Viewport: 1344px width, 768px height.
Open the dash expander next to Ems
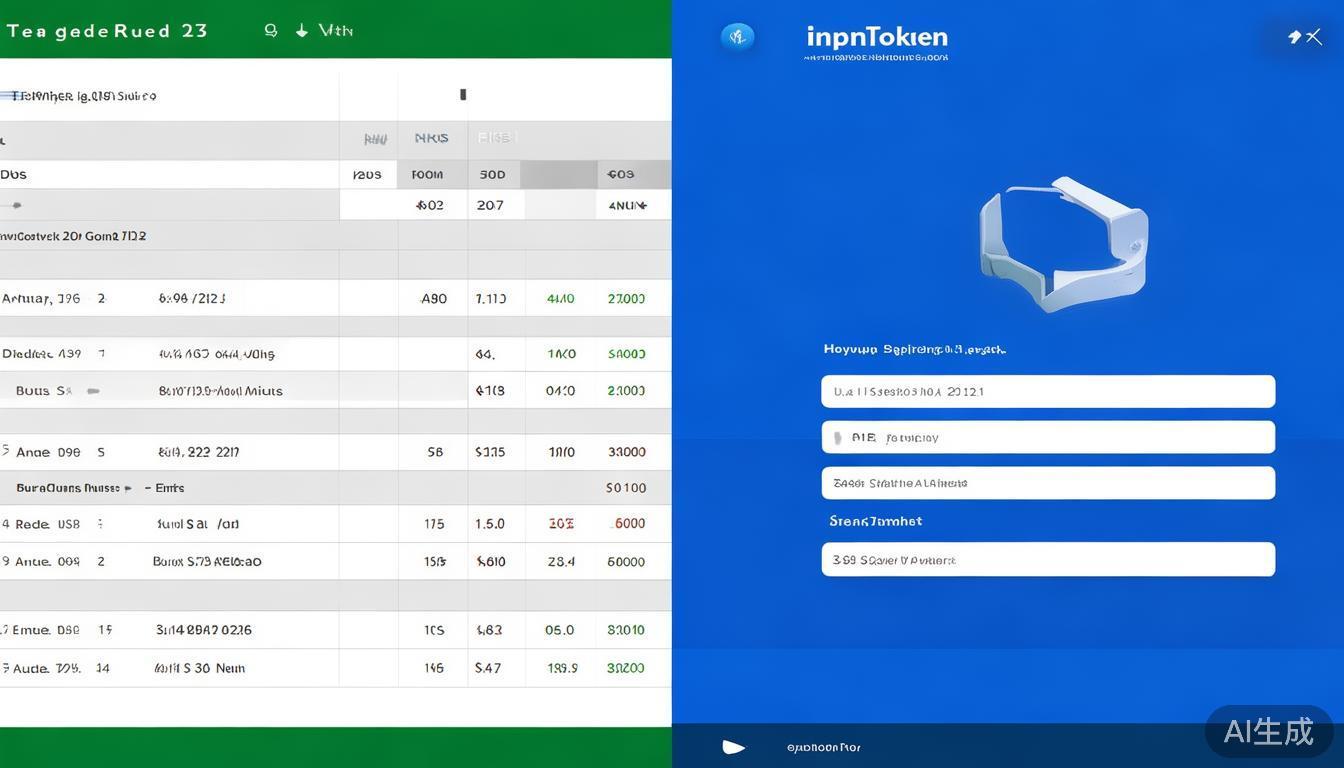coord(148,488)
